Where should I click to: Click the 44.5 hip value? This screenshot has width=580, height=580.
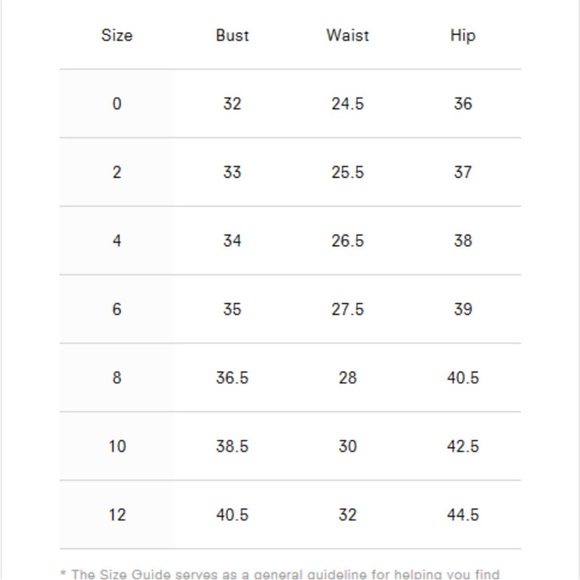pos(463,515)
